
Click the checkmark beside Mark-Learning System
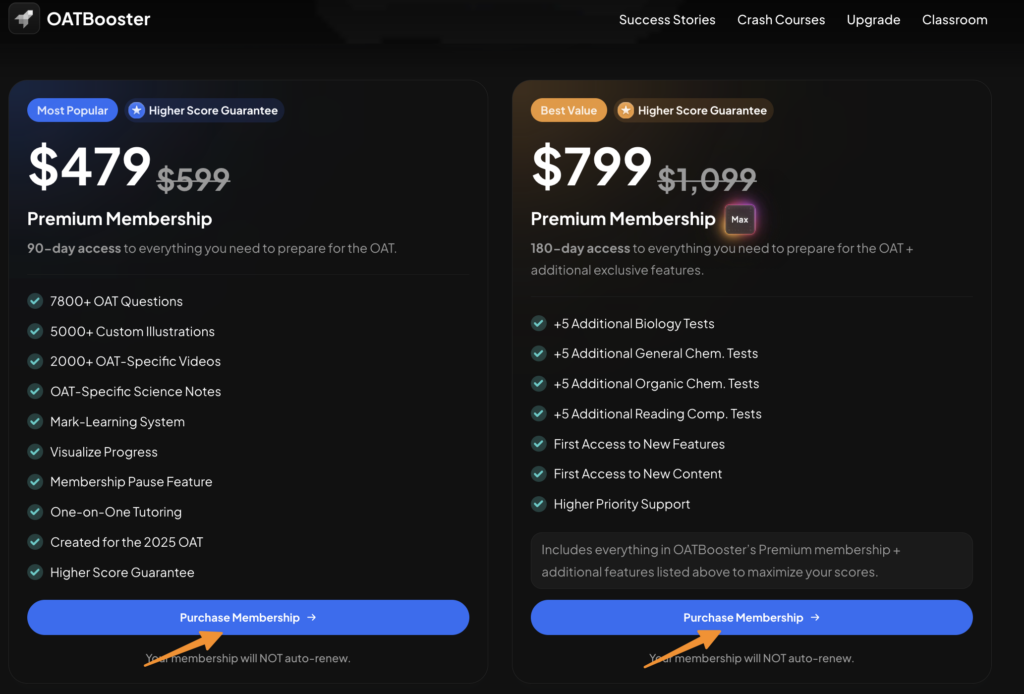click(x=35, y=422)
